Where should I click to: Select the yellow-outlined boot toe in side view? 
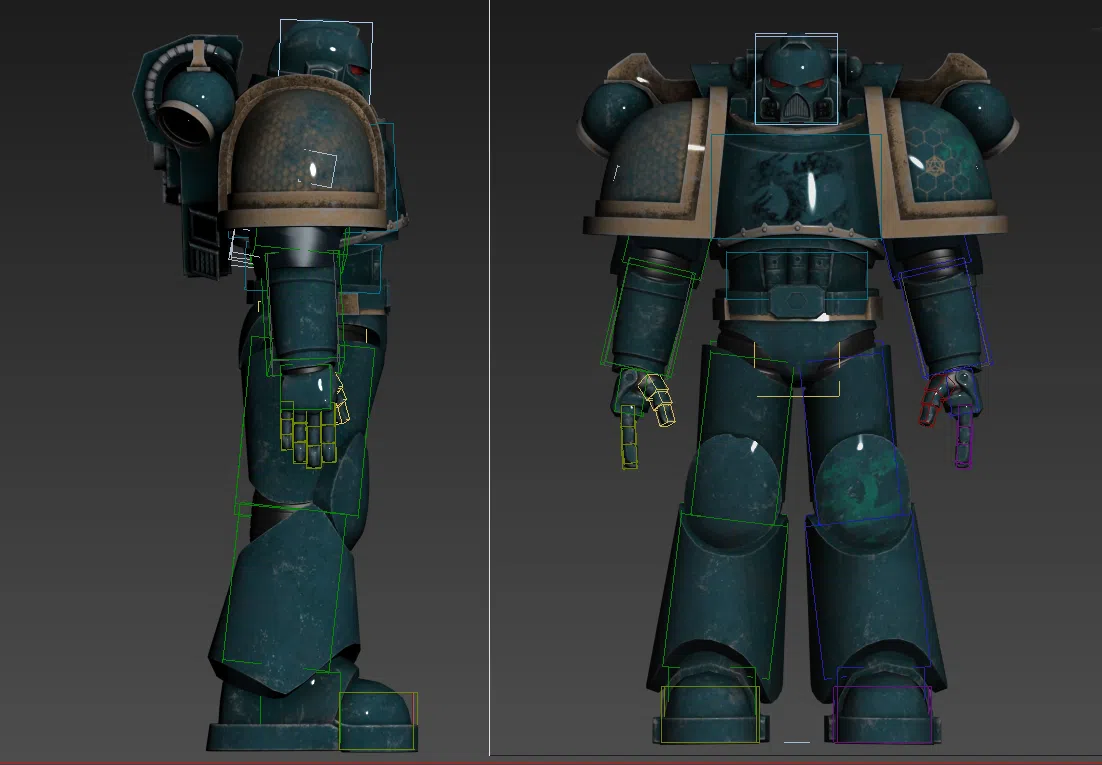[x=378, y=720]
